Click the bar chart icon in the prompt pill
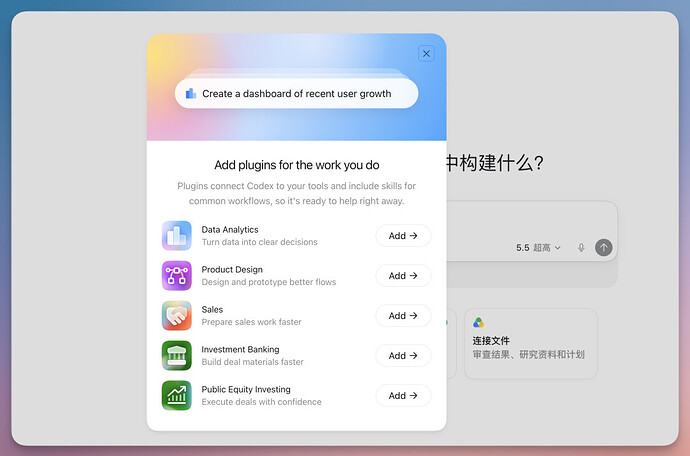The image size is (690, 456). tap(191, 93)
